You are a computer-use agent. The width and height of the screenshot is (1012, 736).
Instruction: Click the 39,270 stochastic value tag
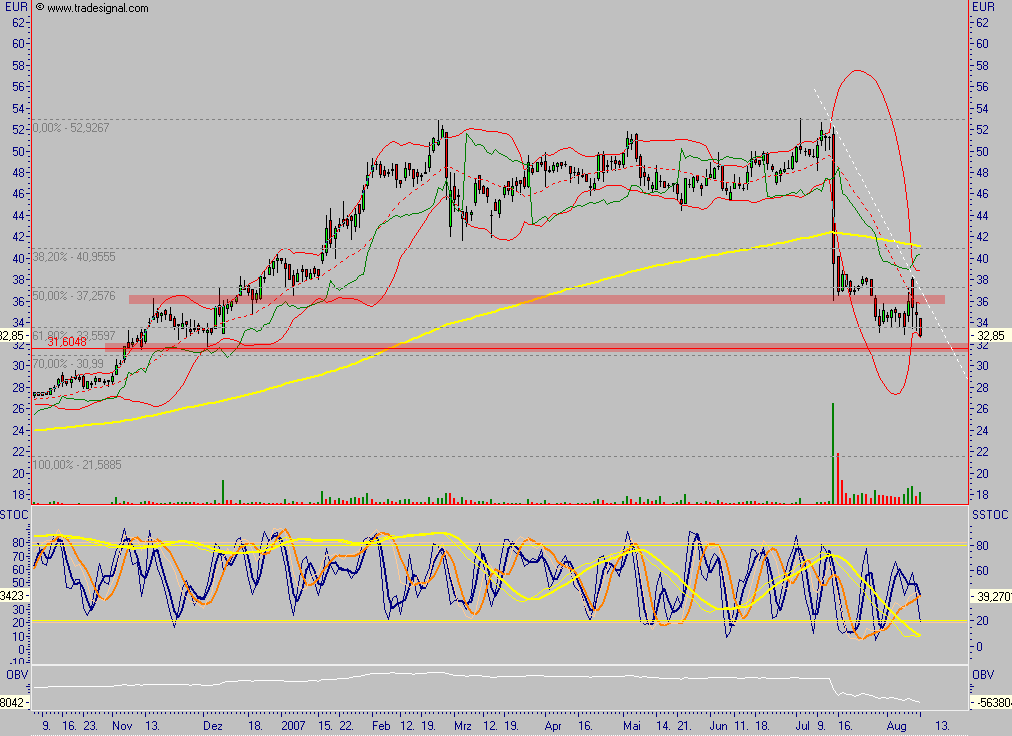(991, 597)
